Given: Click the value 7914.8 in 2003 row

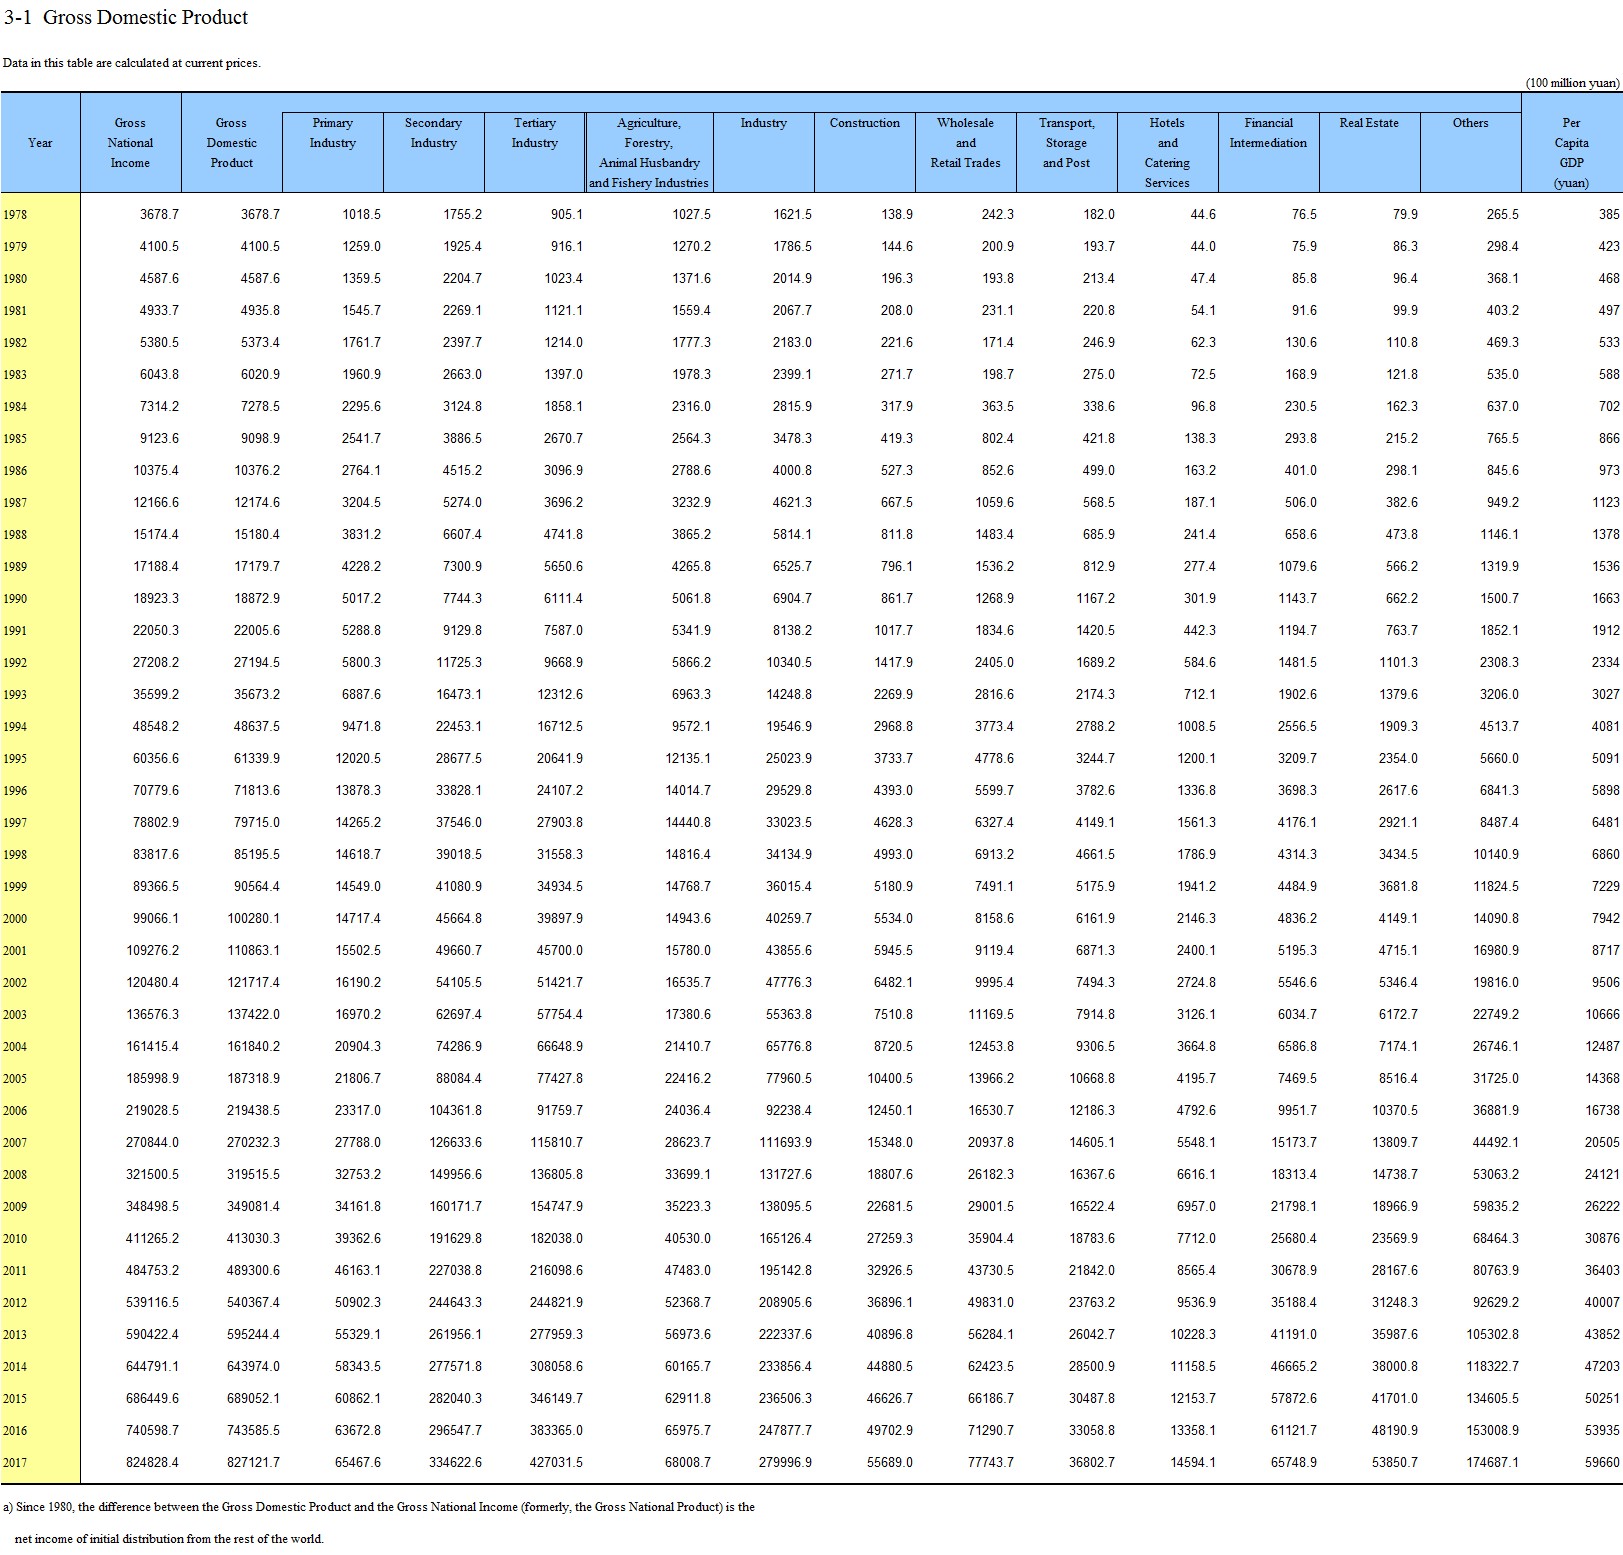Looking at the screenshot, I should (1095, 1015).
